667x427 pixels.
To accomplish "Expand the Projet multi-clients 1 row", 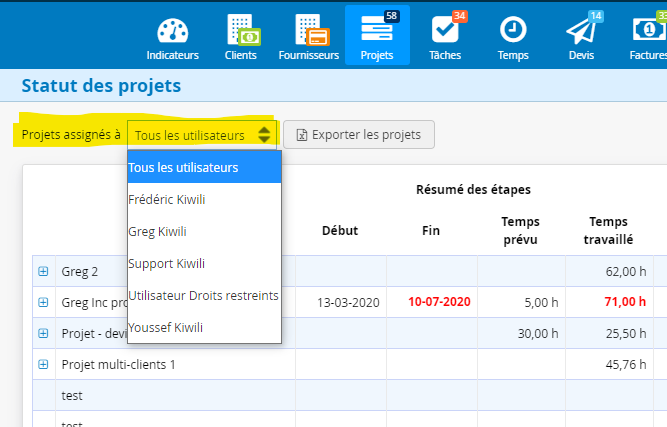I will [43, 365].
